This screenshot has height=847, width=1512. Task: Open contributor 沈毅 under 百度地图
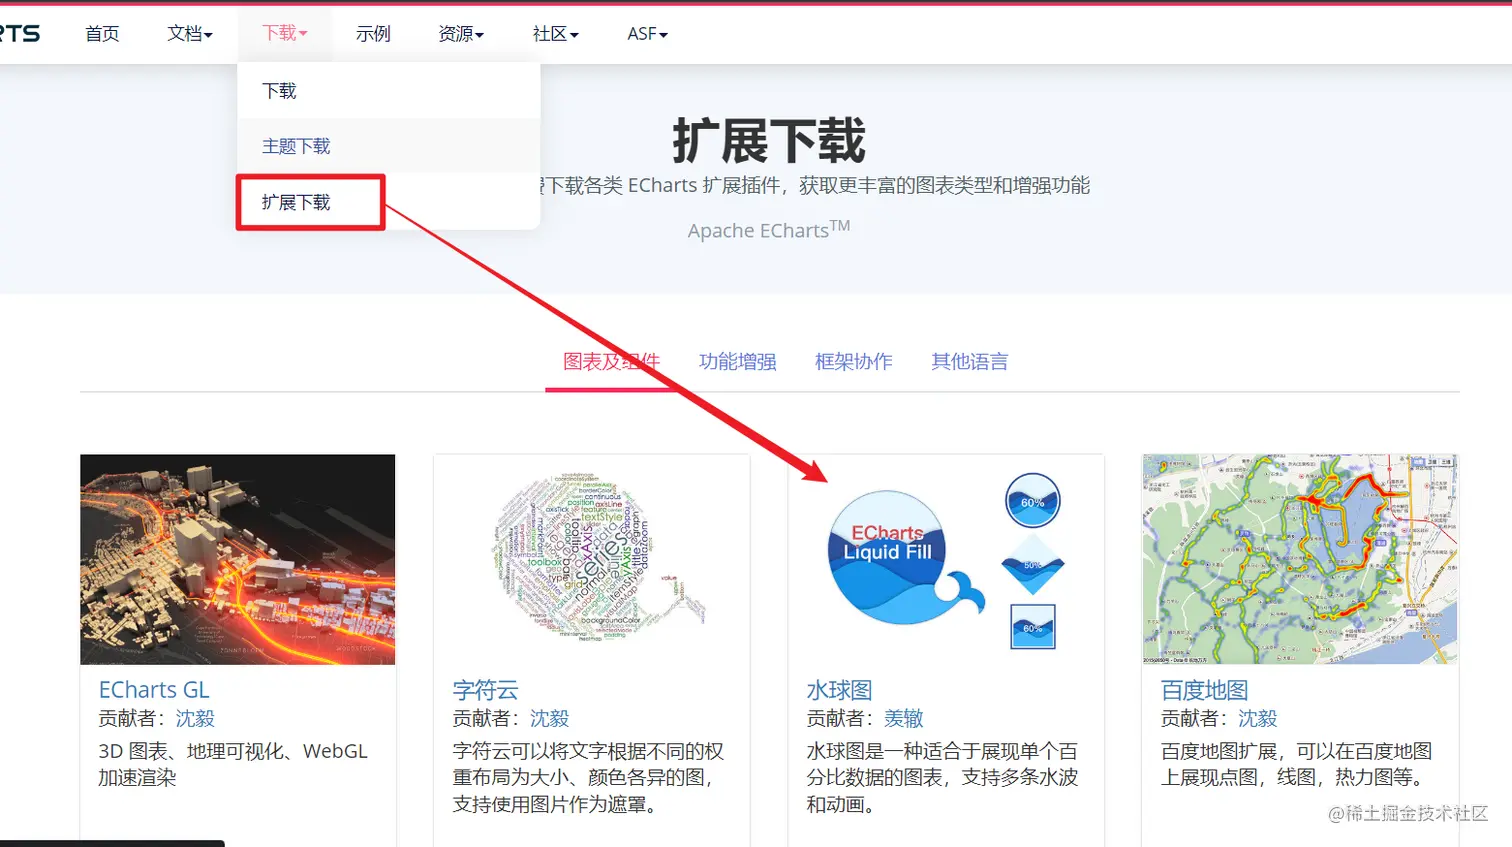(1258, 719)
